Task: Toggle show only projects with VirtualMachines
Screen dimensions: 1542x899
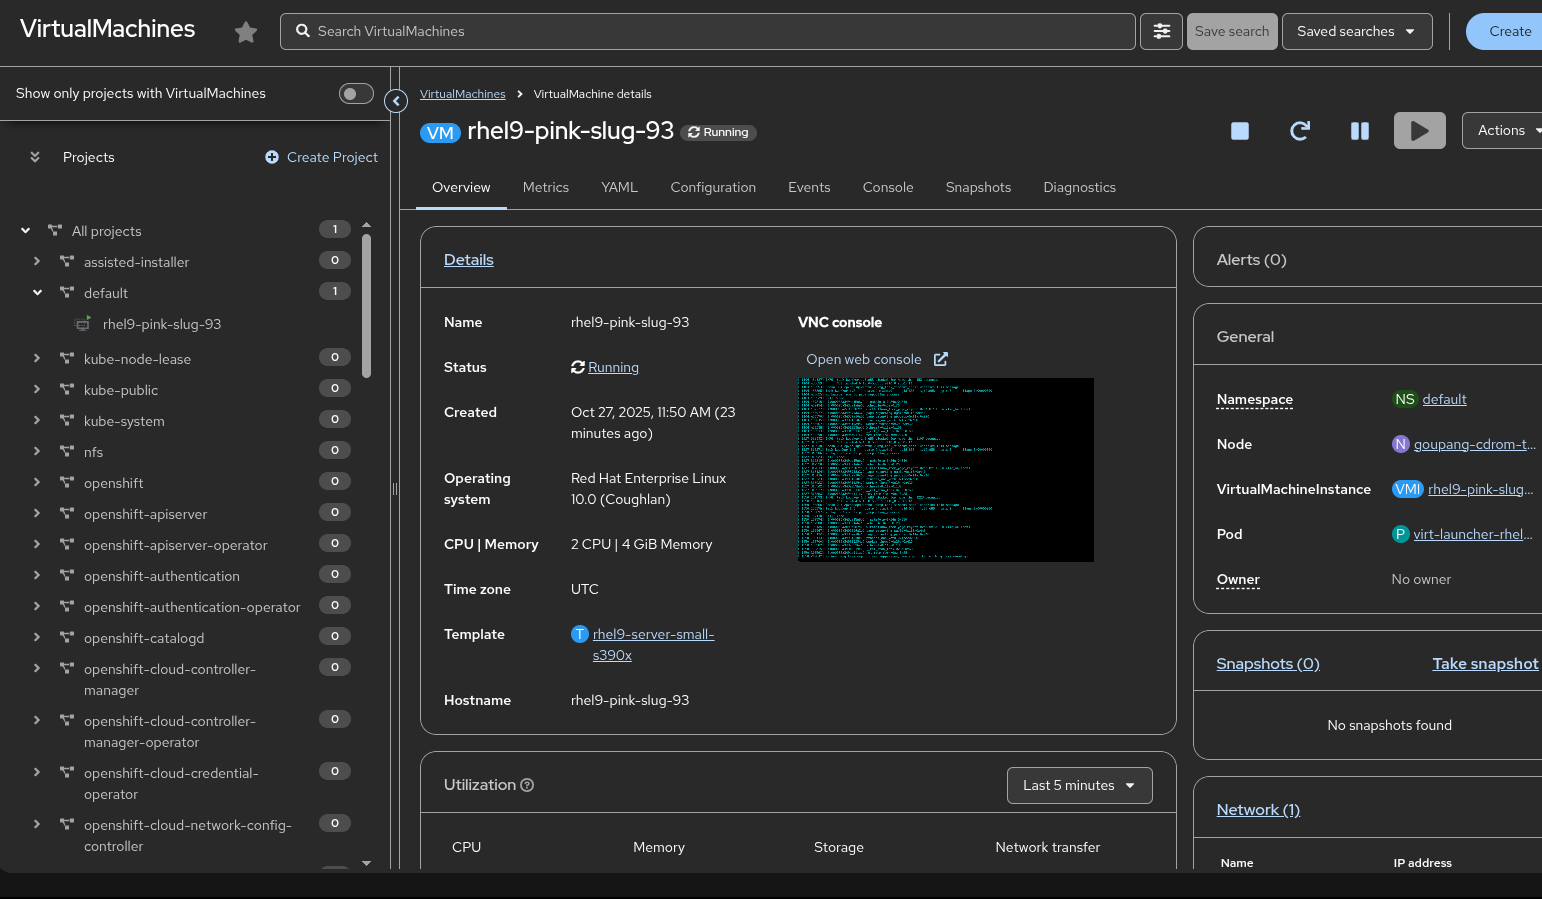Action: (x=356, y=94)
